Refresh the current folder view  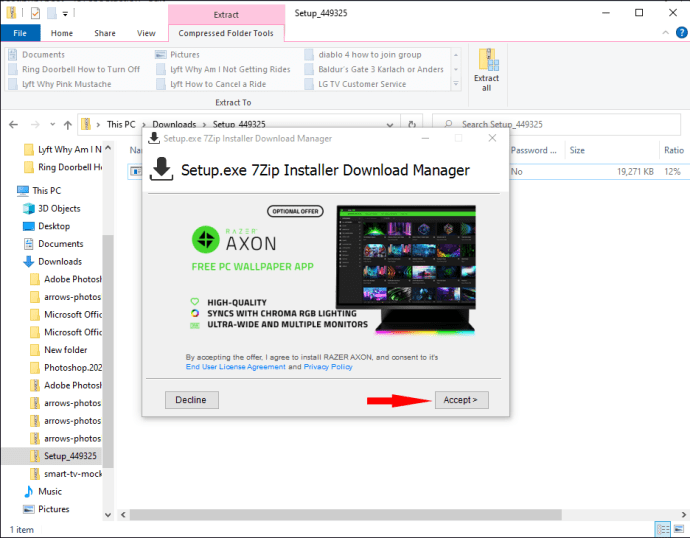412,125
